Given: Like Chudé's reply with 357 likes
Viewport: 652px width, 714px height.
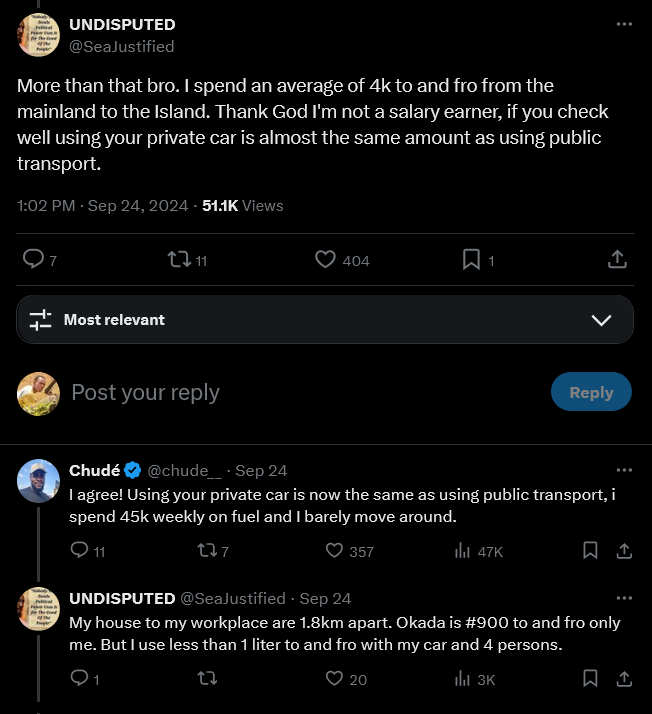Looking at the screenshot, I should pyautogui.click(x=335, y=551).
